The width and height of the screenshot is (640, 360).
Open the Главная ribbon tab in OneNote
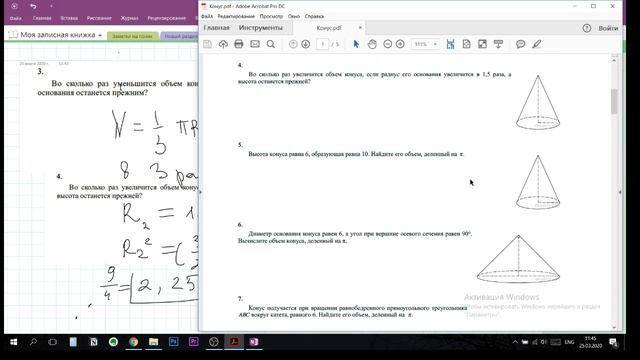pyautogui.click(x=42, y=18)
